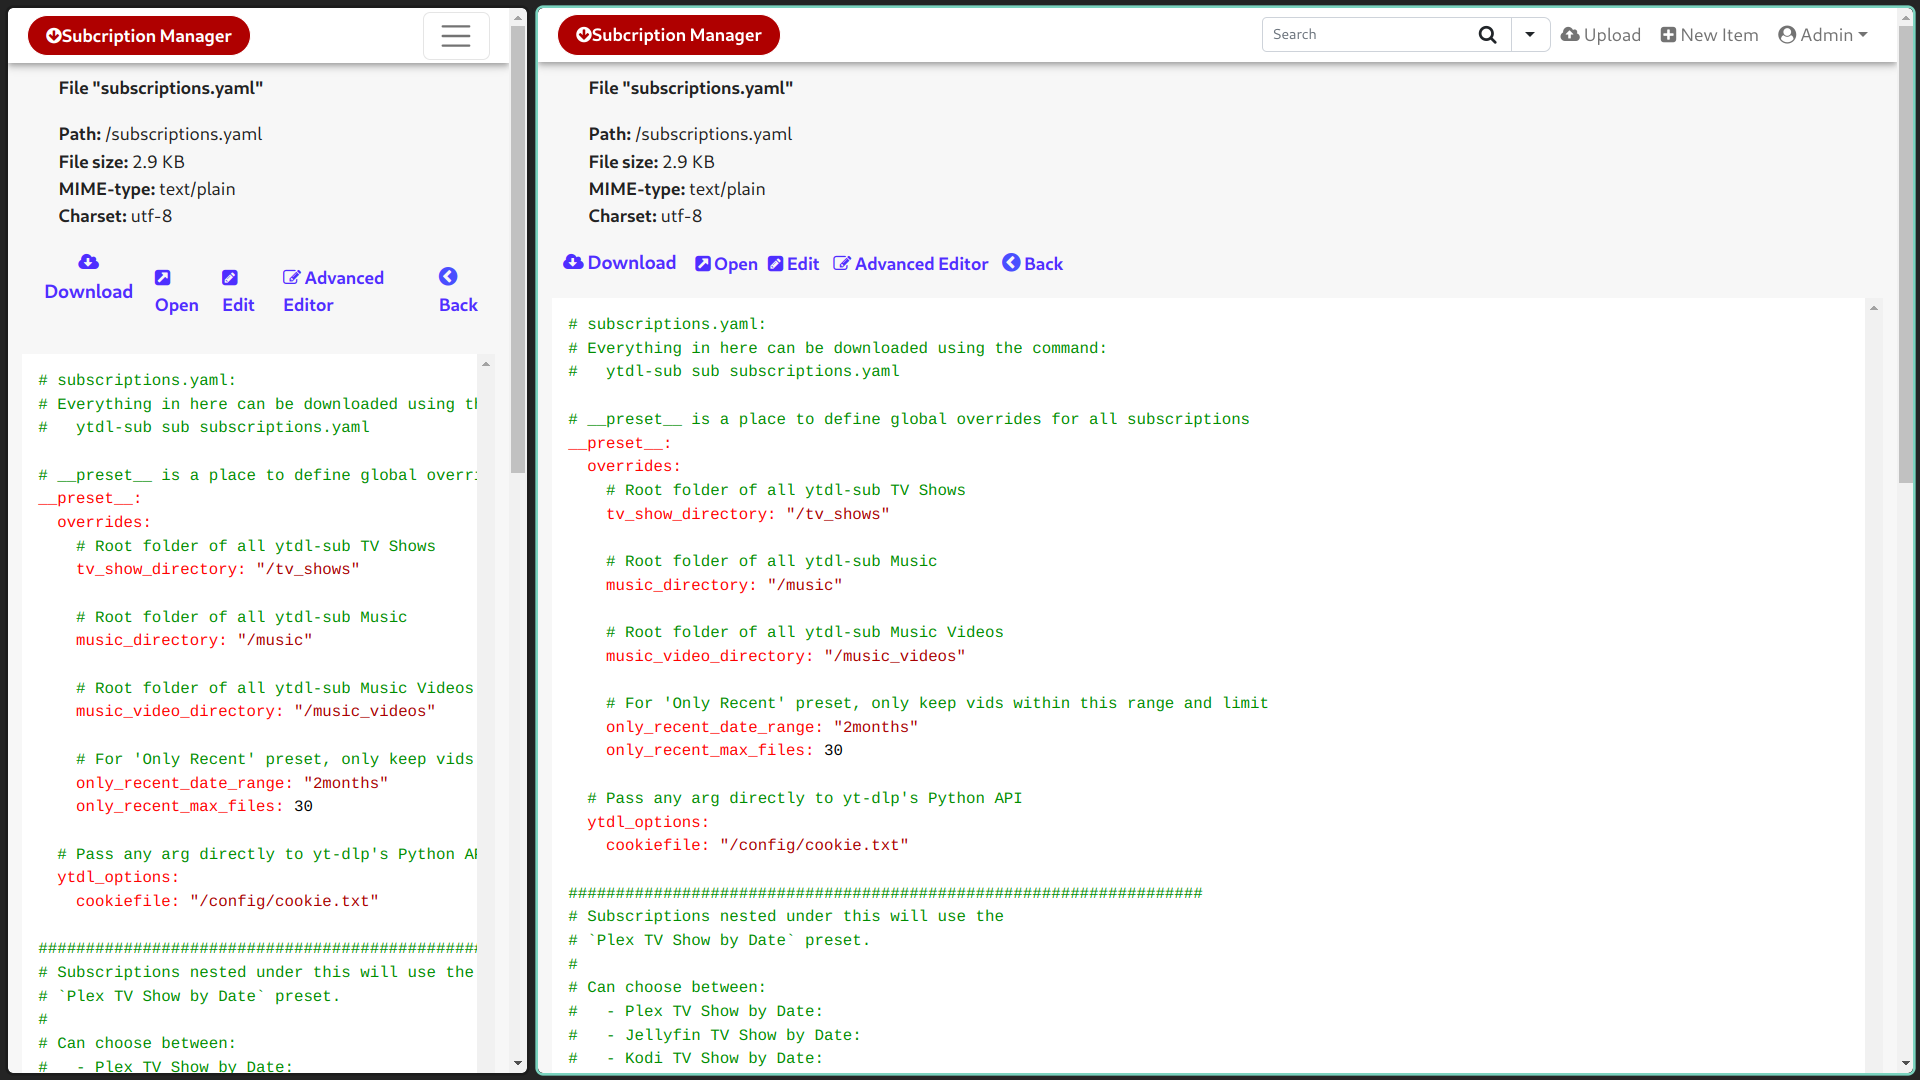1920x1080 pixels.
Task: Click the search magnifier icon
Action: coord(1487,35)
